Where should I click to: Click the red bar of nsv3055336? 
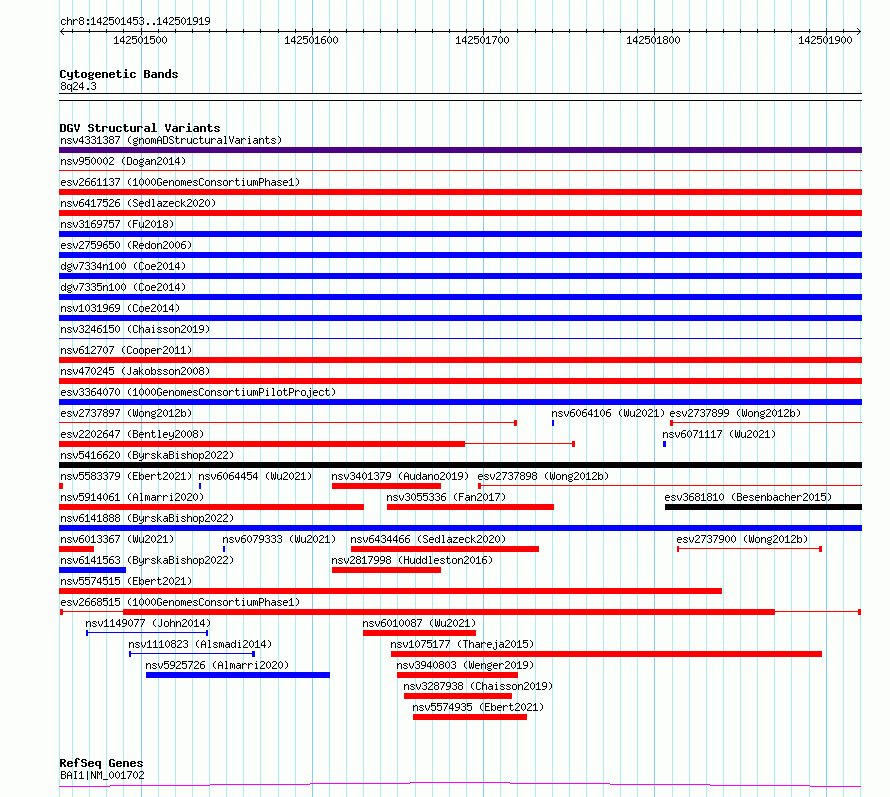(471, 507)
